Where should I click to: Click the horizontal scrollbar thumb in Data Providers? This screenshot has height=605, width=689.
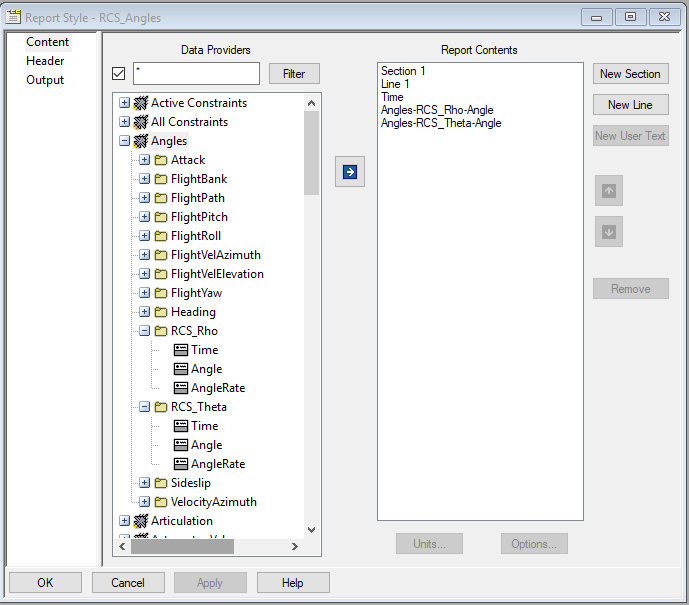click(182, 547)
